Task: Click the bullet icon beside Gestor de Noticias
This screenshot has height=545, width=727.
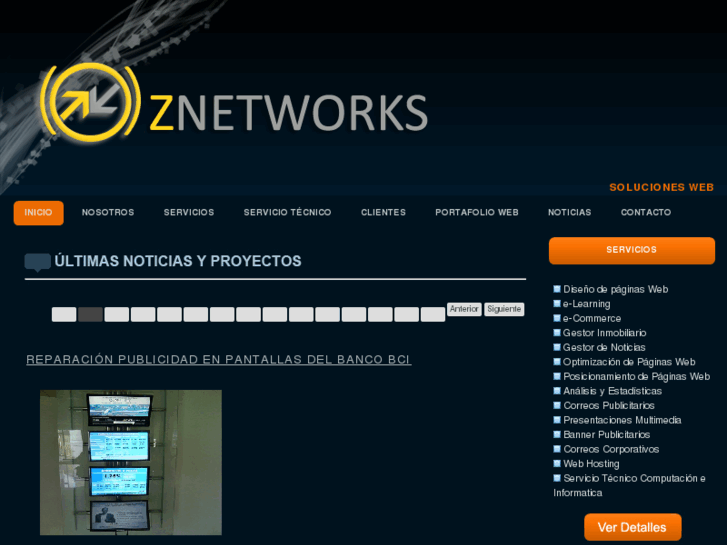Action: (x=557, y=347)
